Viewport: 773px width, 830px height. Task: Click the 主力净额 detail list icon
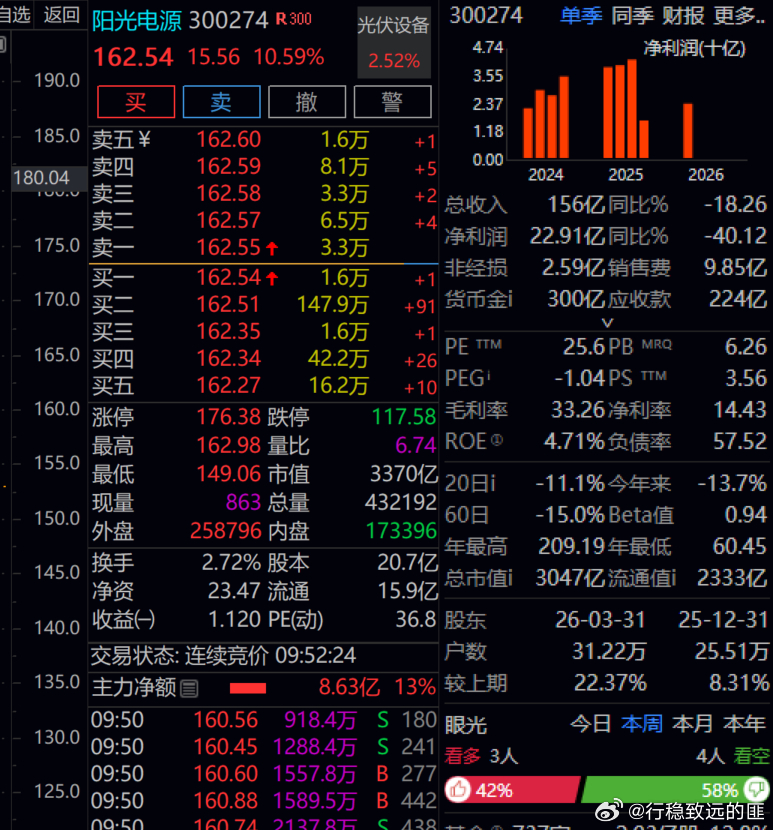point(189,688)
